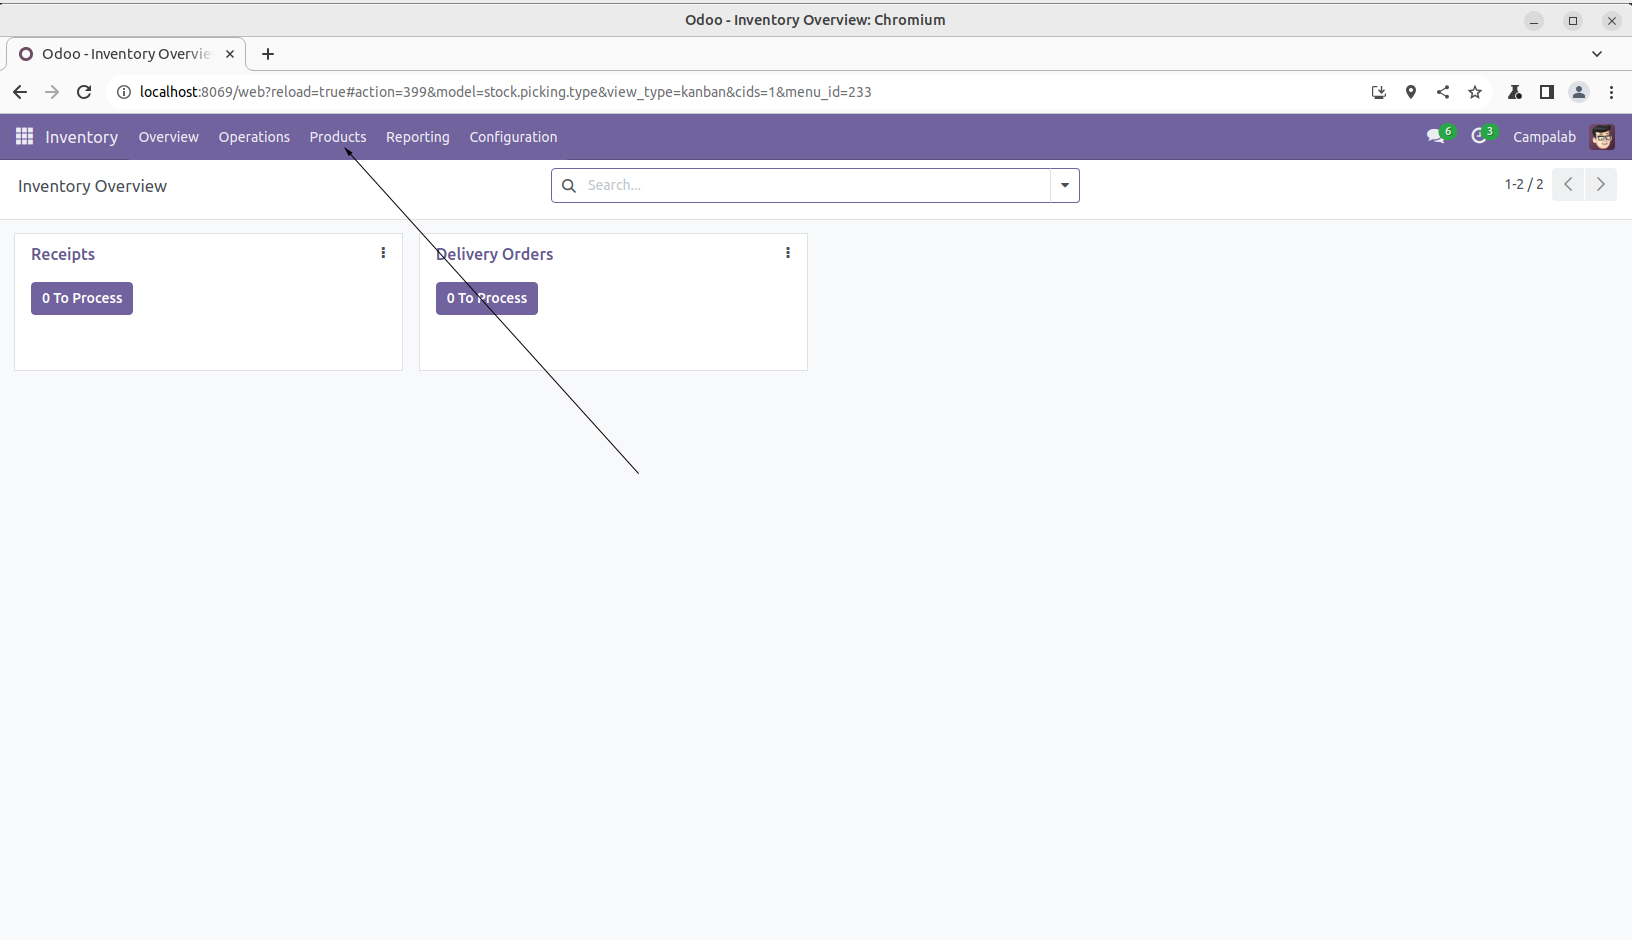Click the user avatar picture
This screenshot has height=940, width=1632.
[1602, 137]
